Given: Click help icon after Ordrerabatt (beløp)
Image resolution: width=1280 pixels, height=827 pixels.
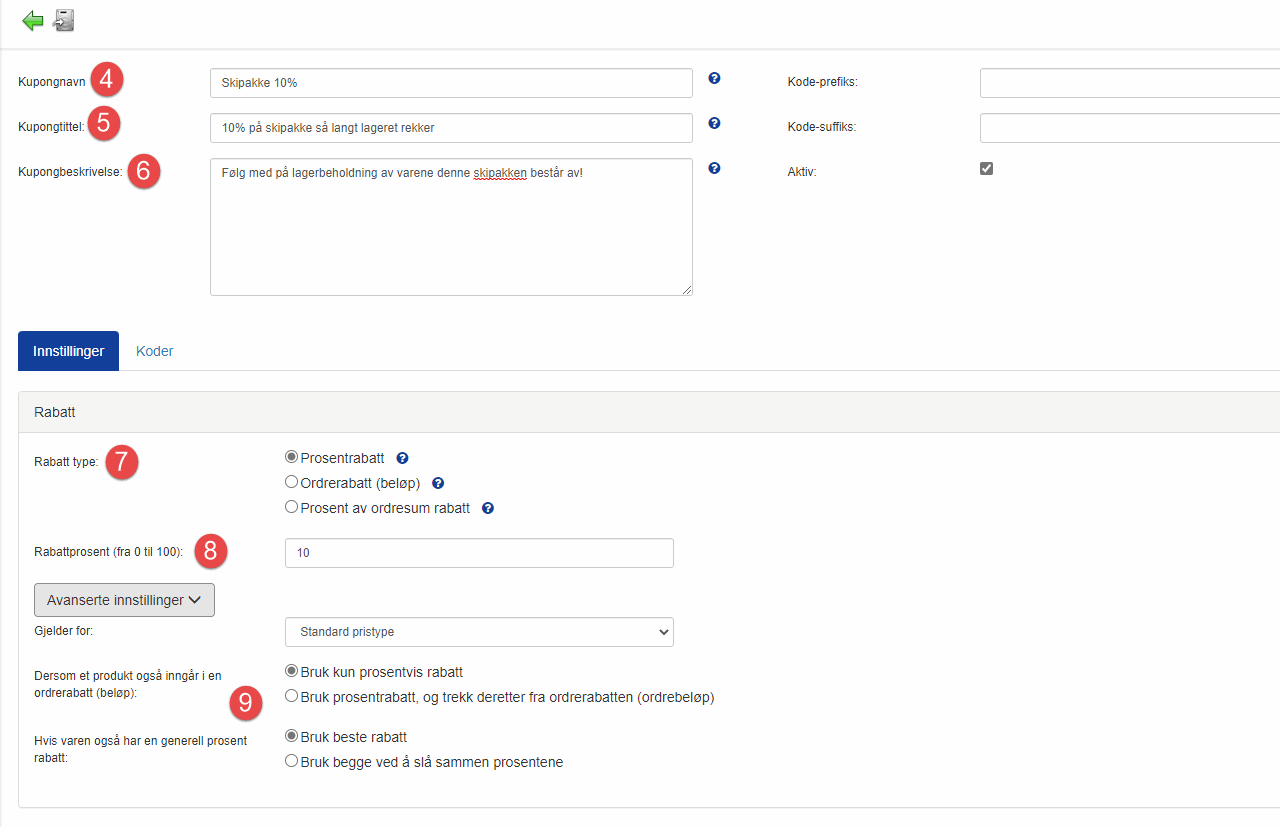Looking at the screenshot, I should [438, 483].
